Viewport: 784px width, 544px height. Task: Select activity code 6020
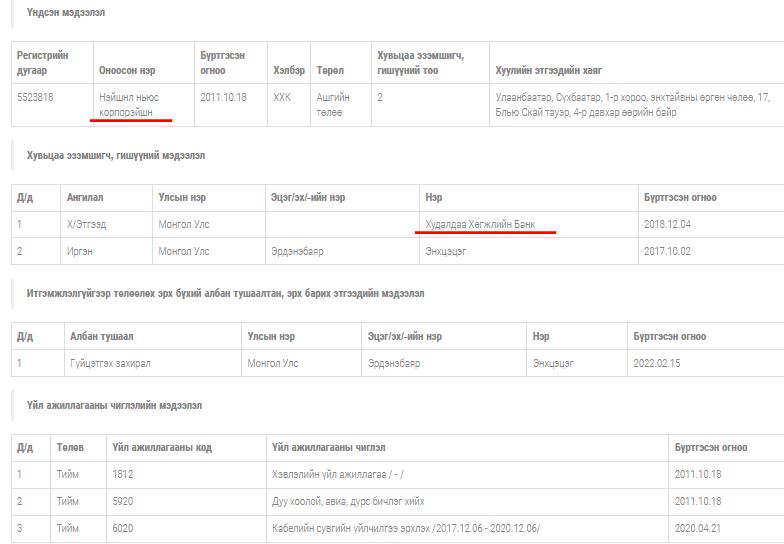tap(123, 528)
